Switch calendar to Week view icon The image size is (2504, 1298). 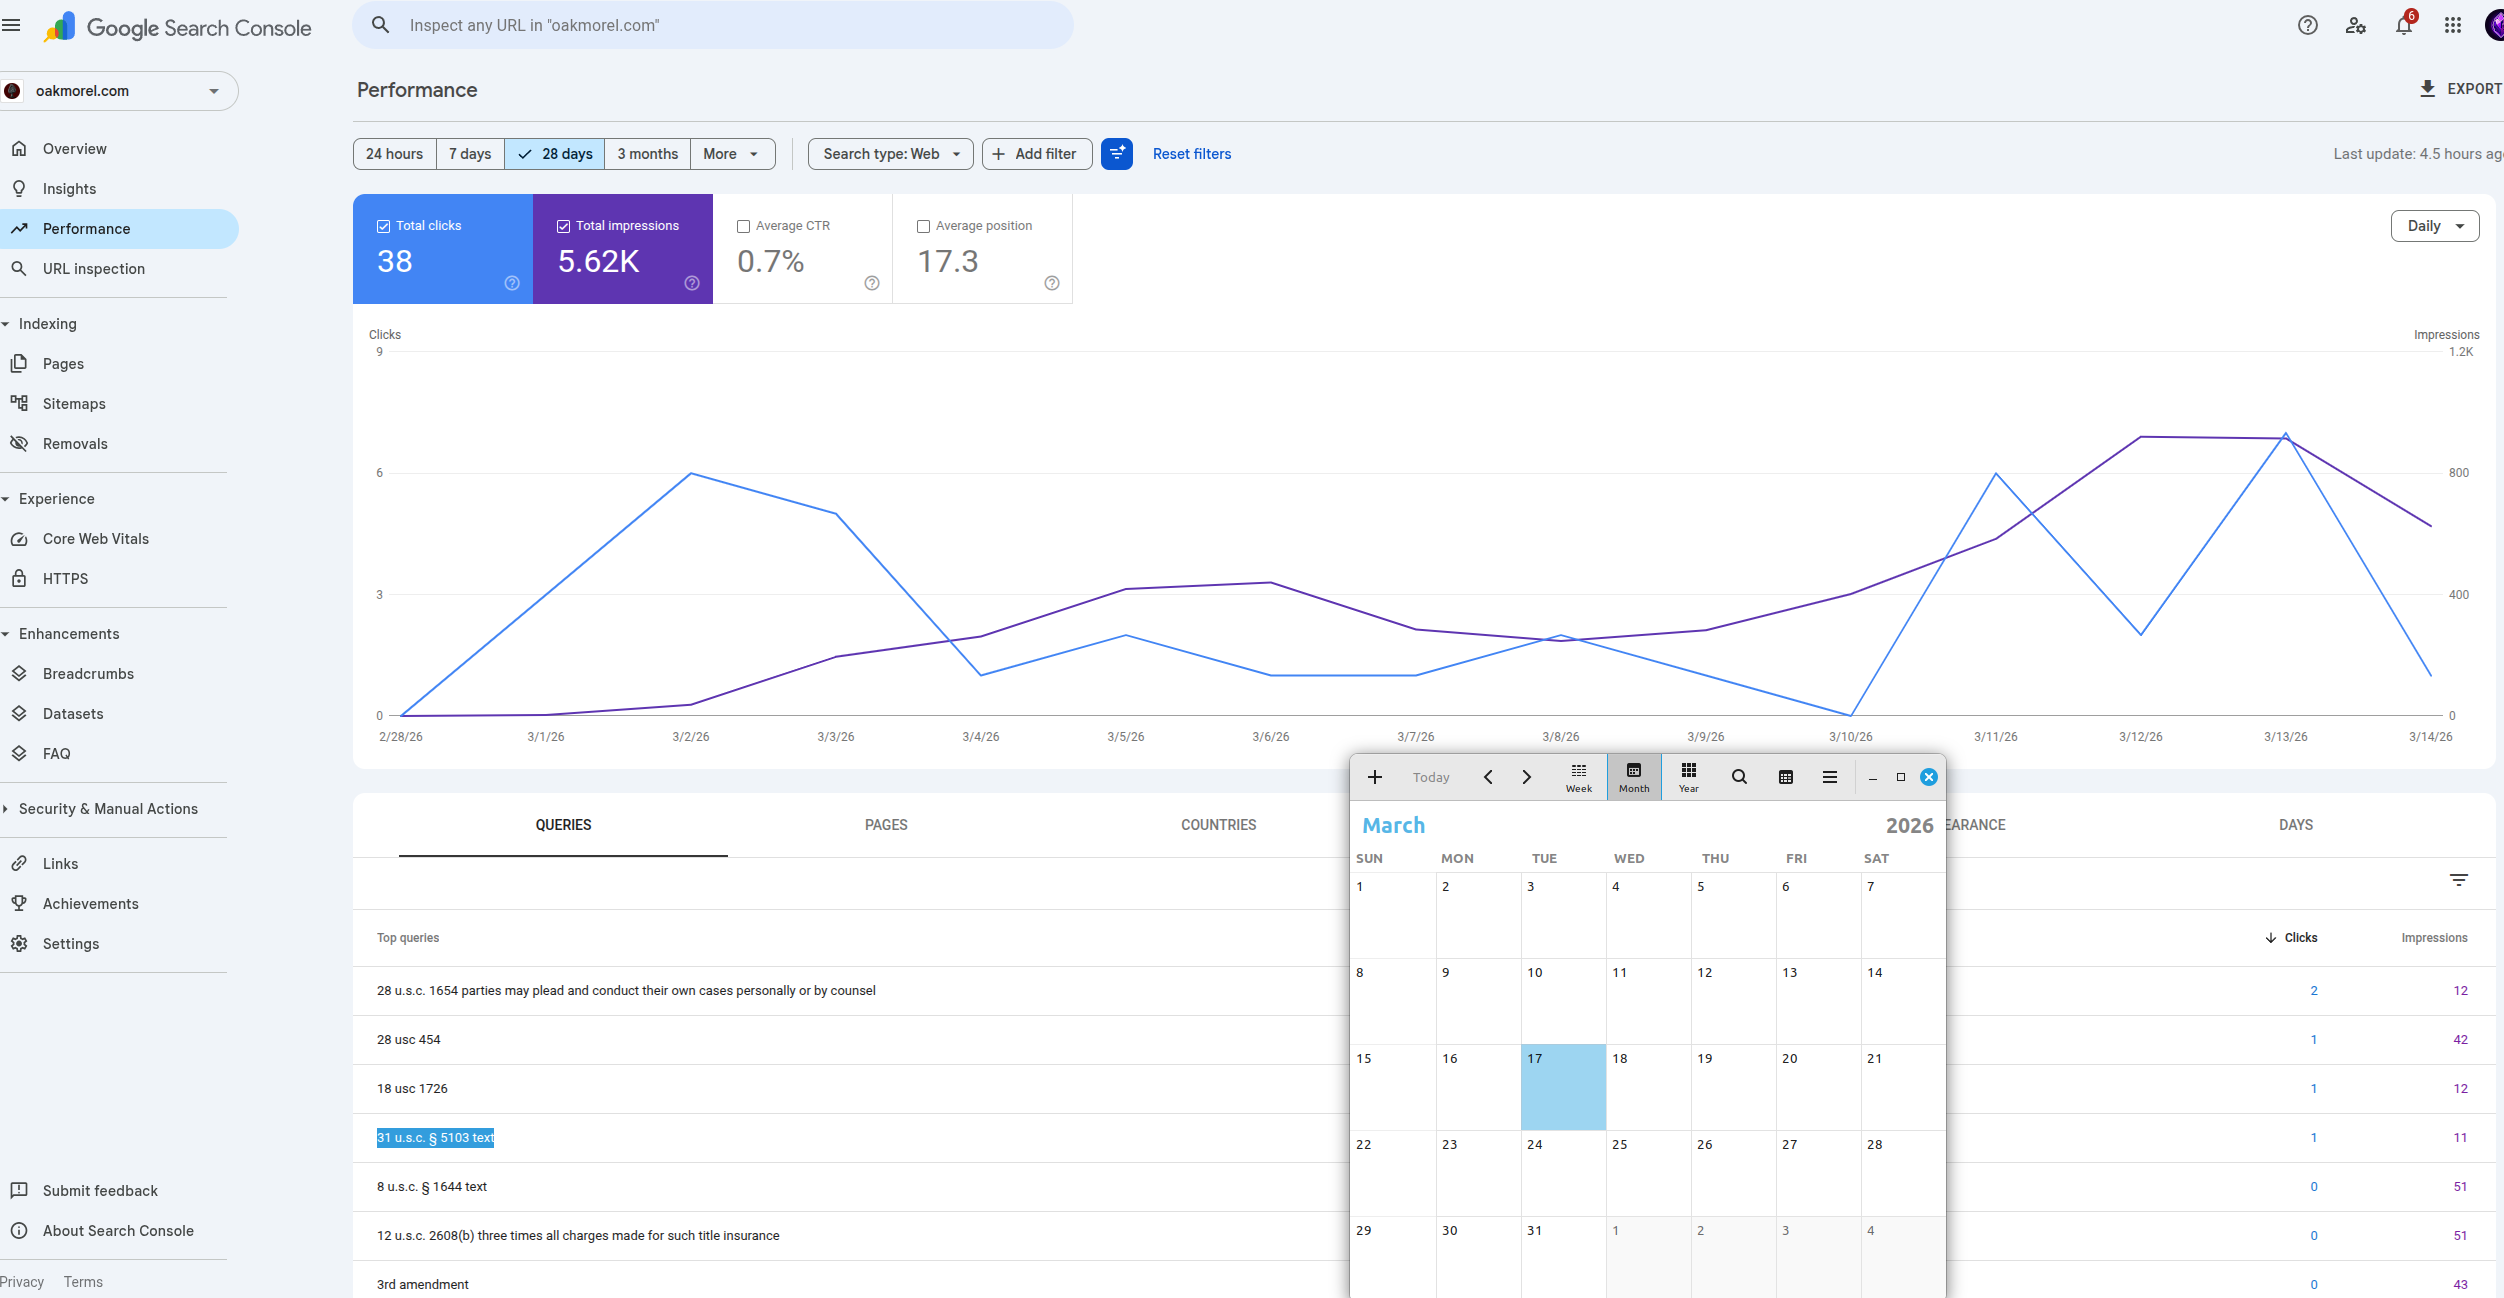[x=1578, y=777]
